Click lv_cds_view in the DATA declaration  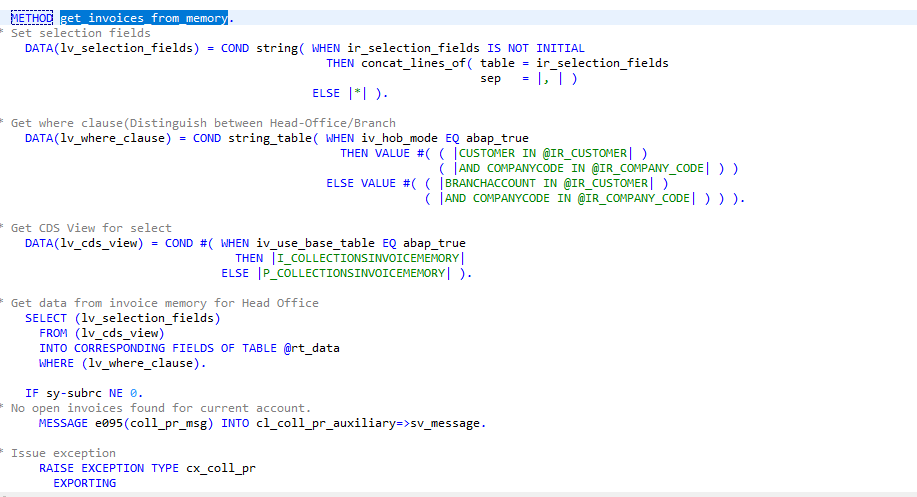tap(99, 243)
